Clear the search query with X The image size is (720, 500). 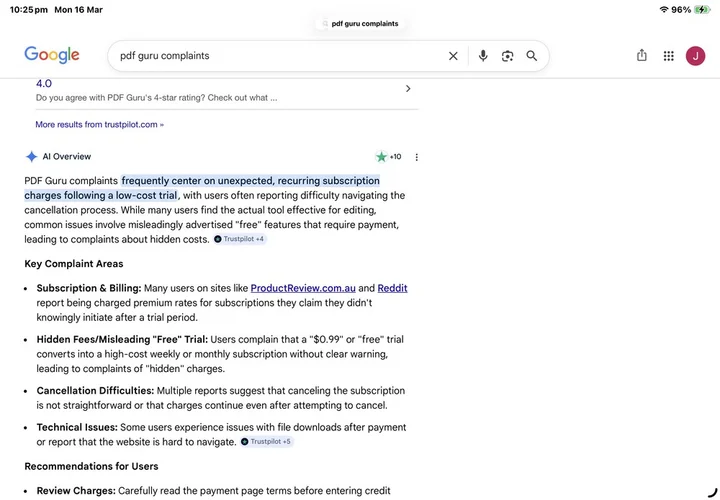[453, 56]
